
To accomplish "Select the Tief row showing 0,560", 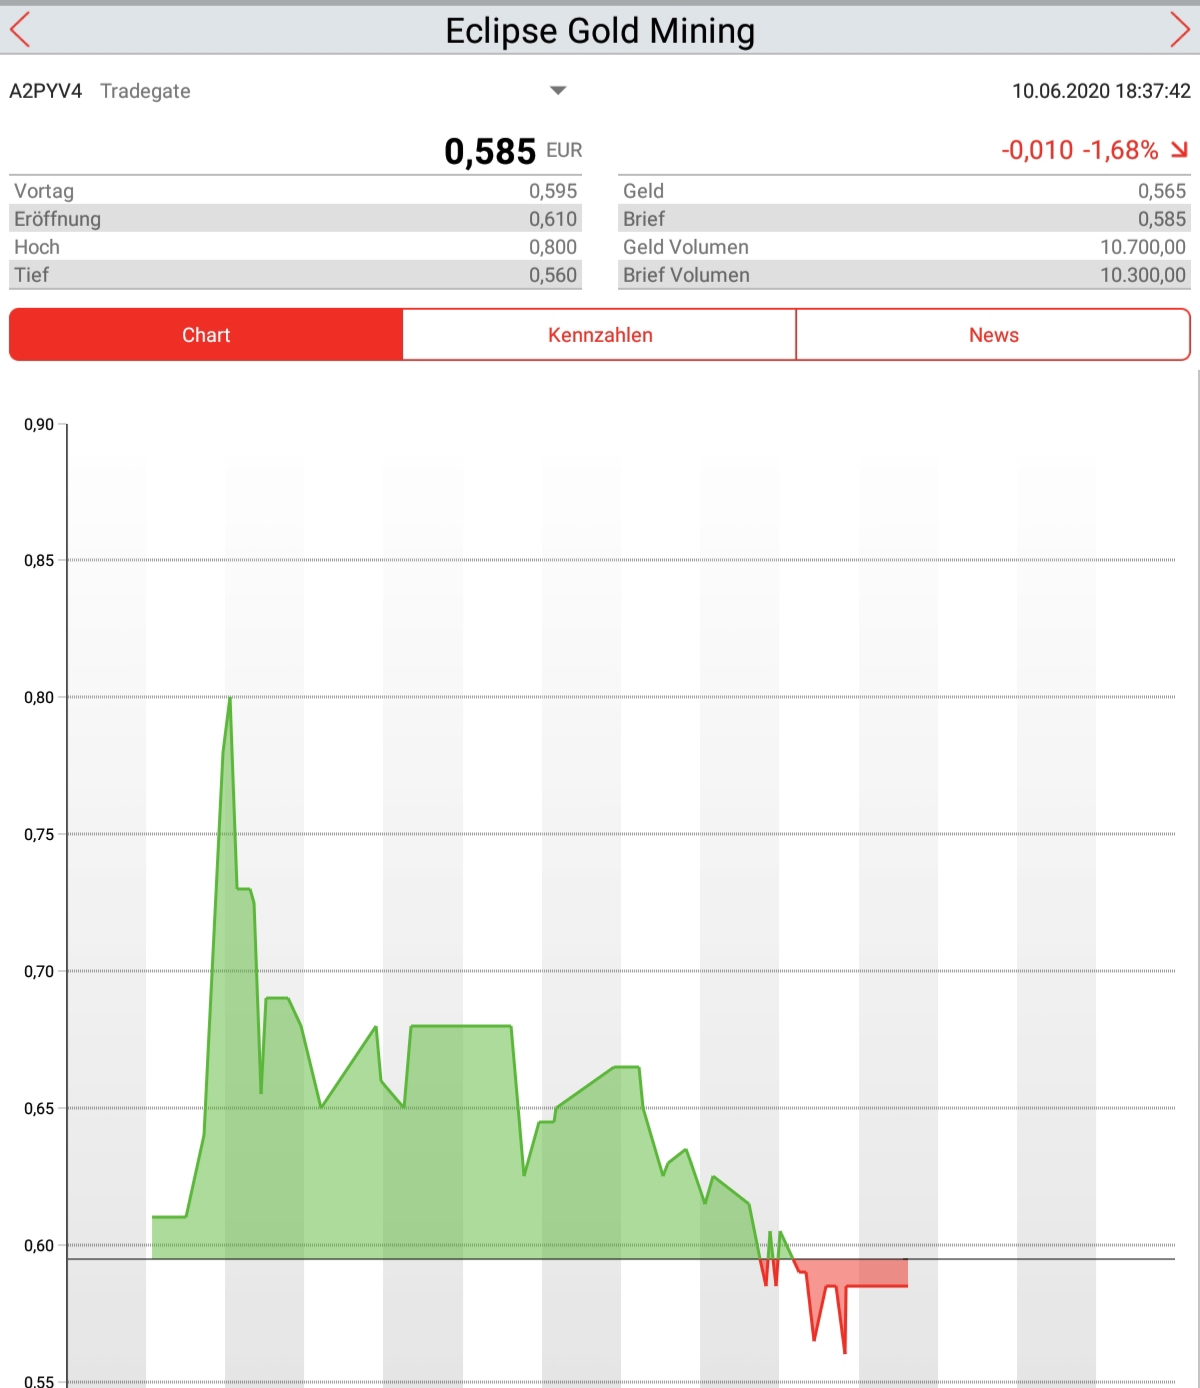I will pyautogui.click(x=295, y=275).
